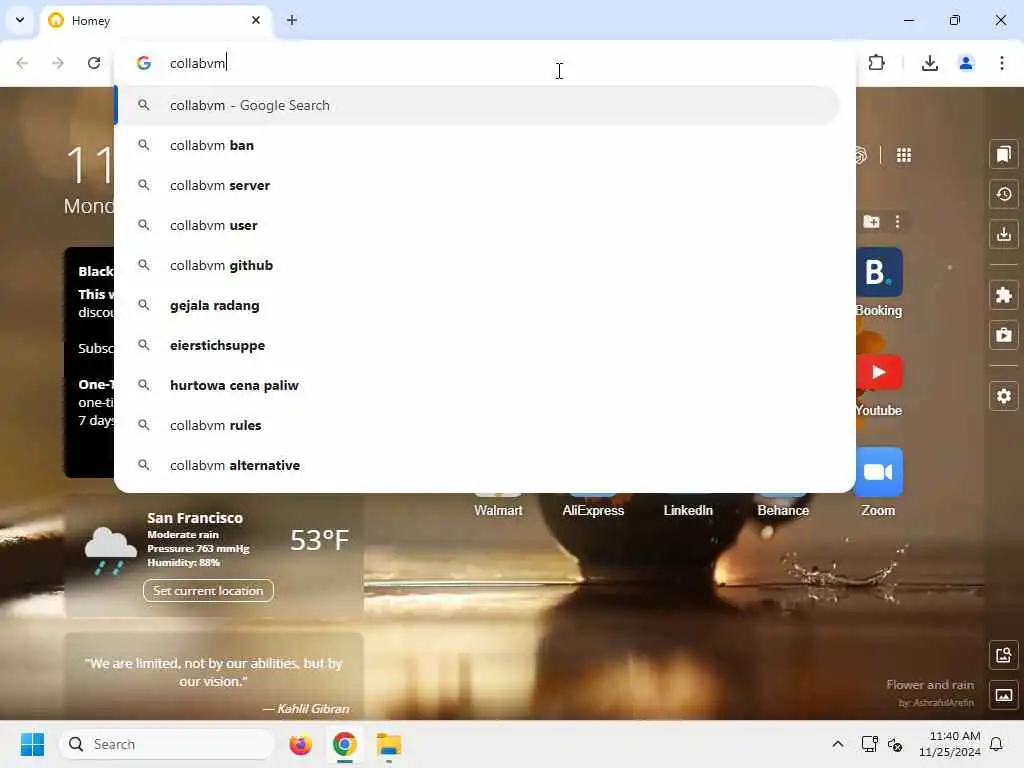Open Chrome downloads icon in toolbar
The height and width of the screenshot is (768, 1024).
930,63
